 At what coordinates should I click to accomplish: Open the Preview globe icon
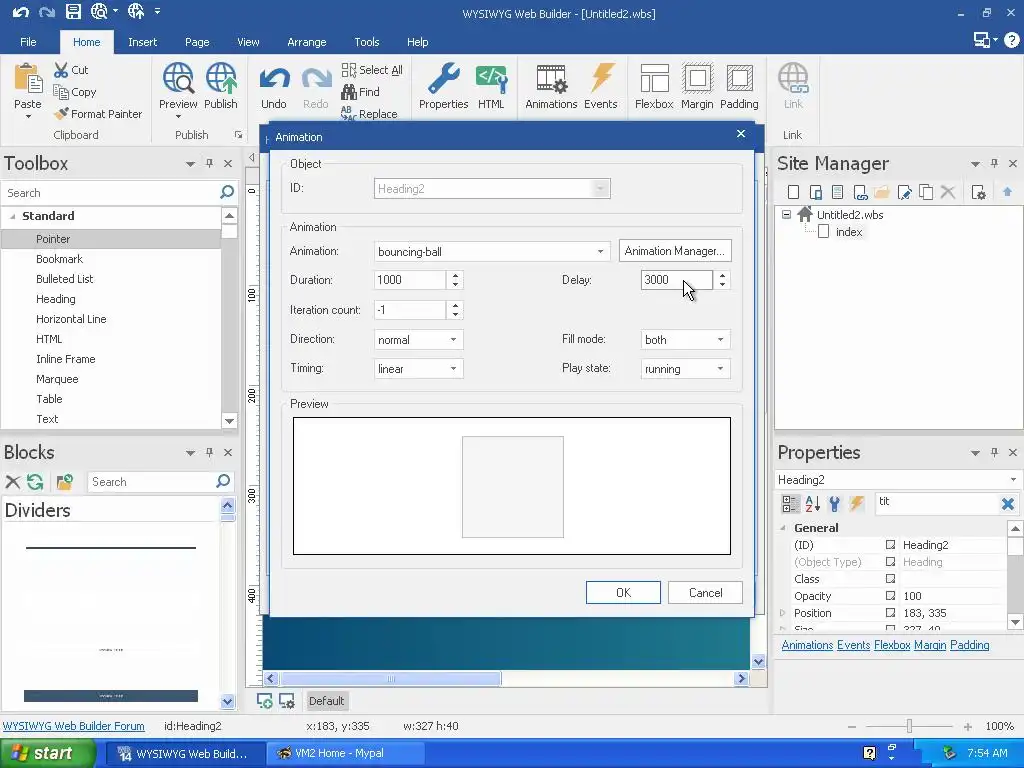tap(178, 78)
